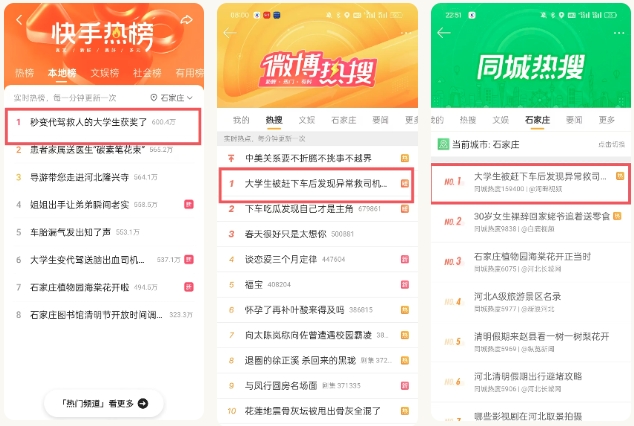Open three-dot menu on 同城热搜 header
The image size is (634, 426).
619,33
